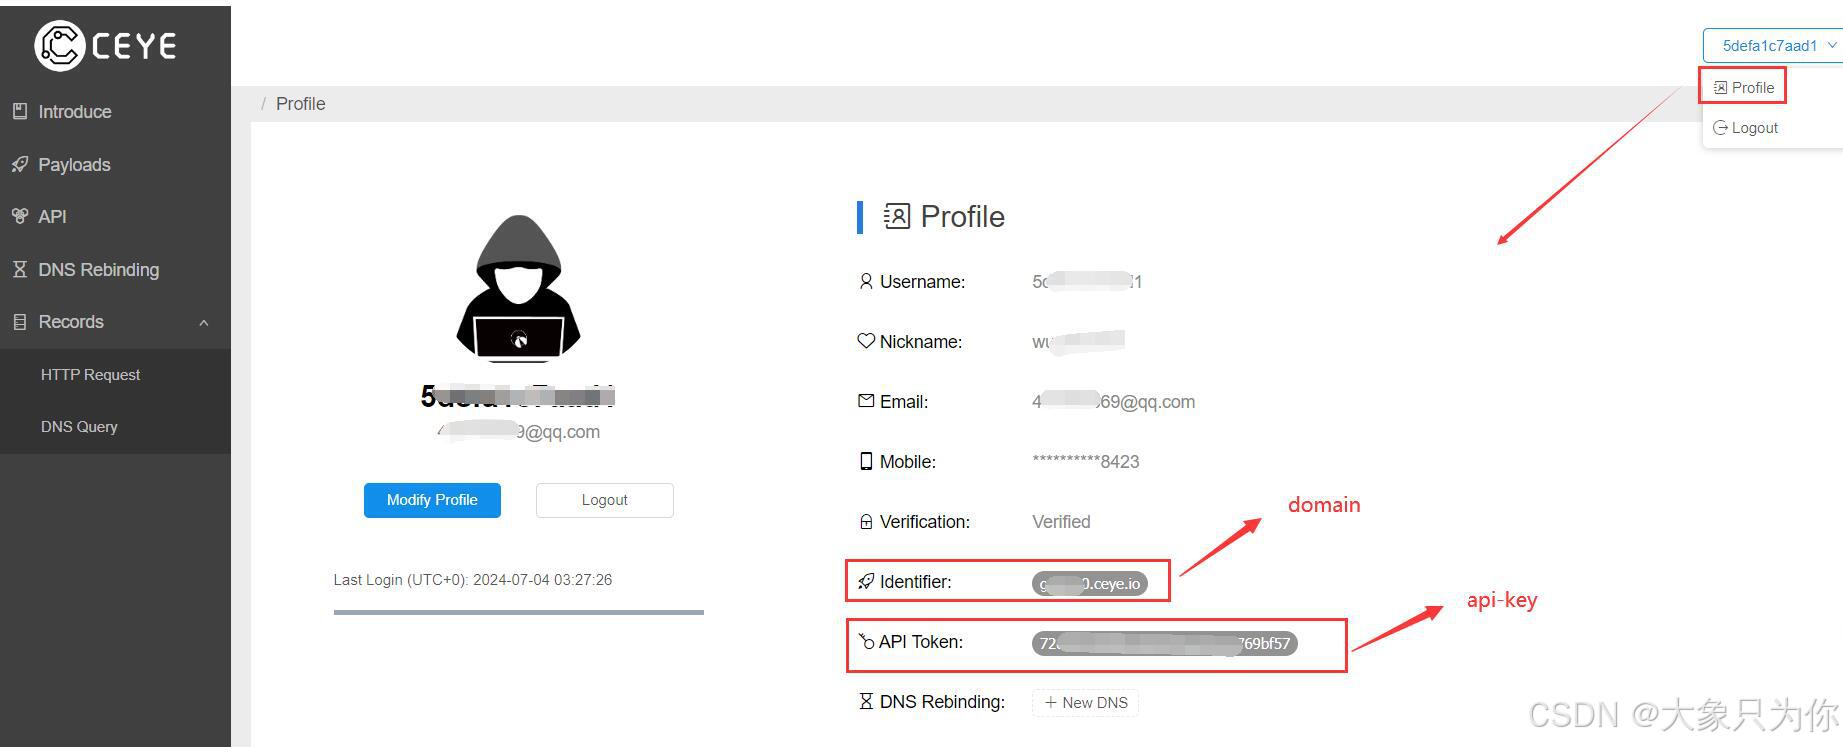Click the Verification lock icon
The image size is (1843, 747).
pos(866,522)
